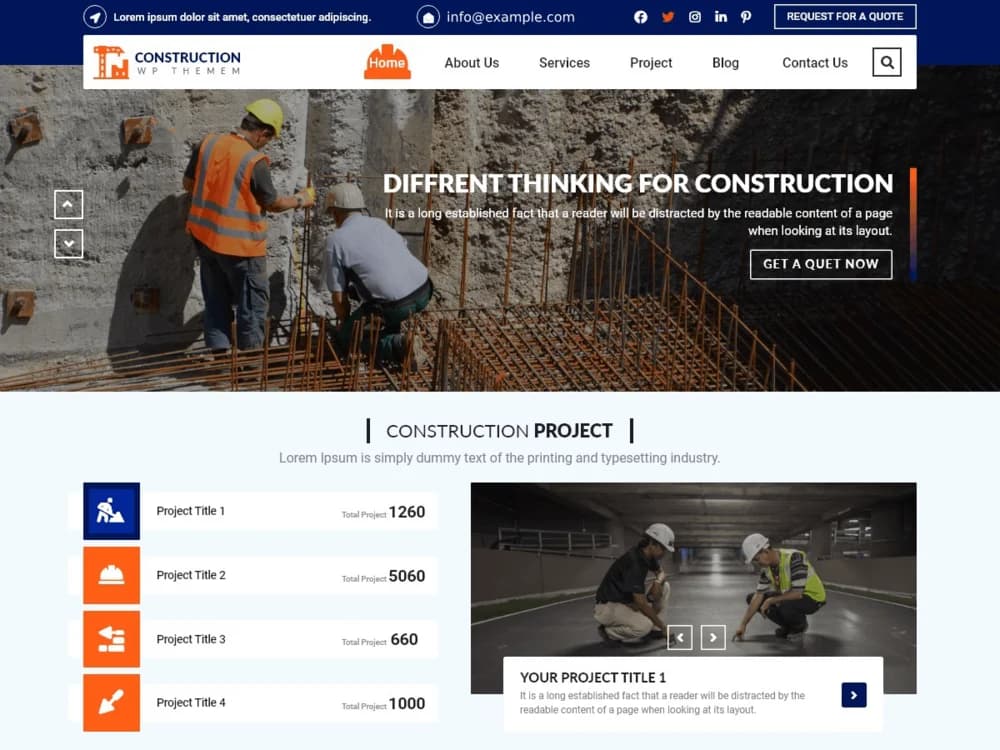
Task: Click the arrow icon for Project Title 4
Action: click(110, 703)
